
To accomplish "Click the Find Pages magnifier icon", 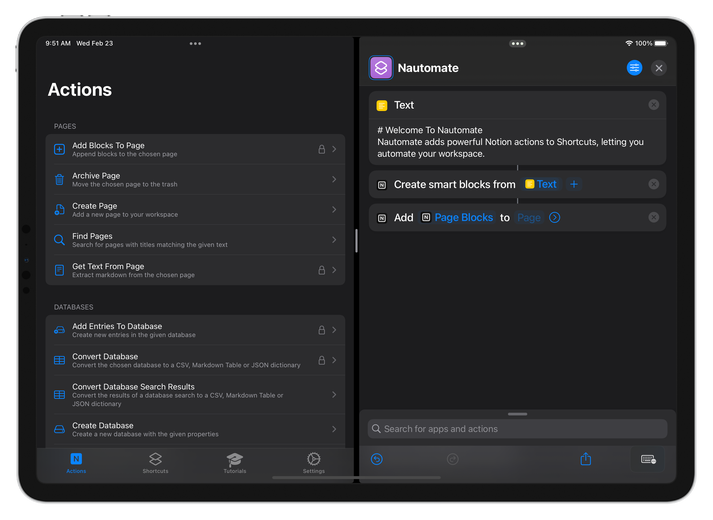I will point(59,240).
